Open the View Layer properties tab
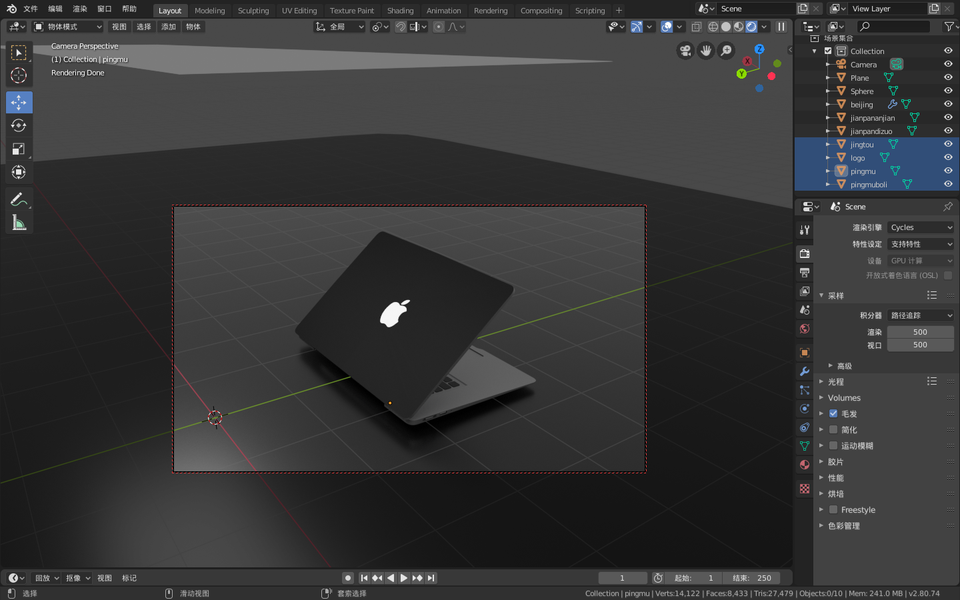Viewport: 960px width, 600px height. [x=804, y=291]
